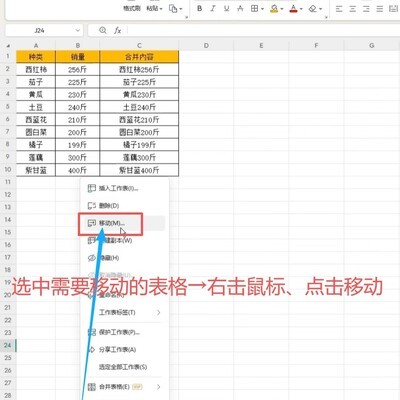Align text right in toolbar
This screenshot has width=400, height=400.
tap(366, 9)
